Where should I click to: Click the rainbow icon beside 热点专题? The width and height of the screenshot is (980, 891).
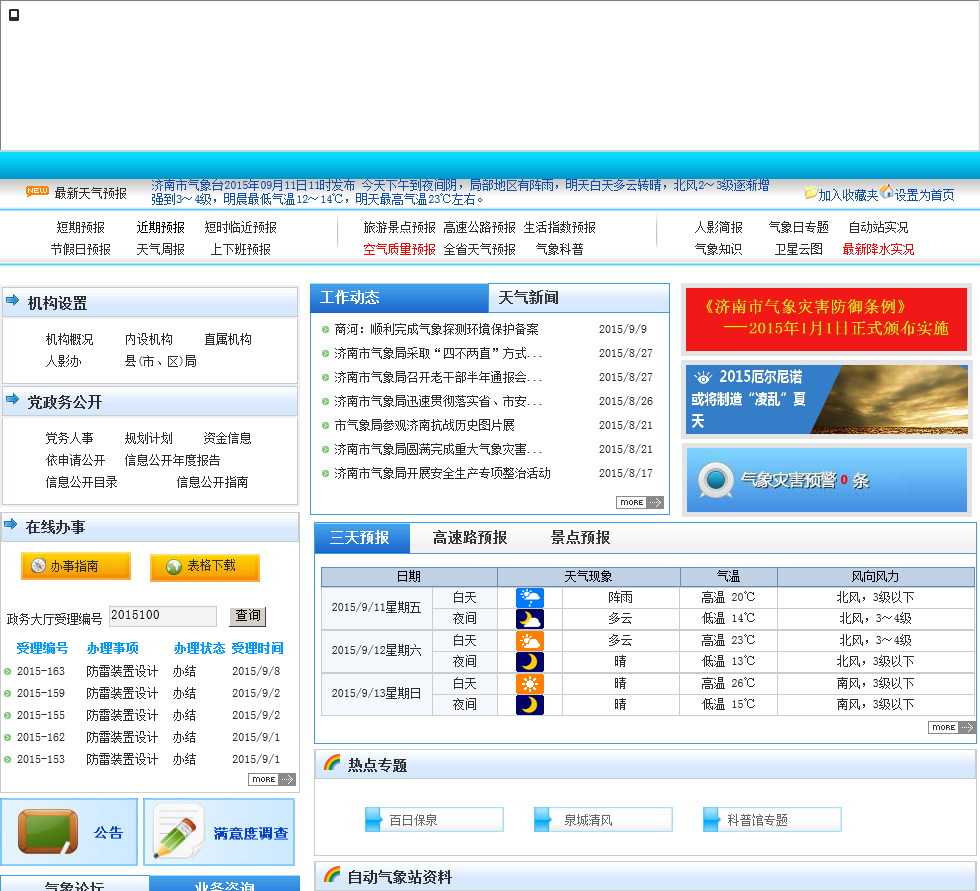tap(332, 762)
